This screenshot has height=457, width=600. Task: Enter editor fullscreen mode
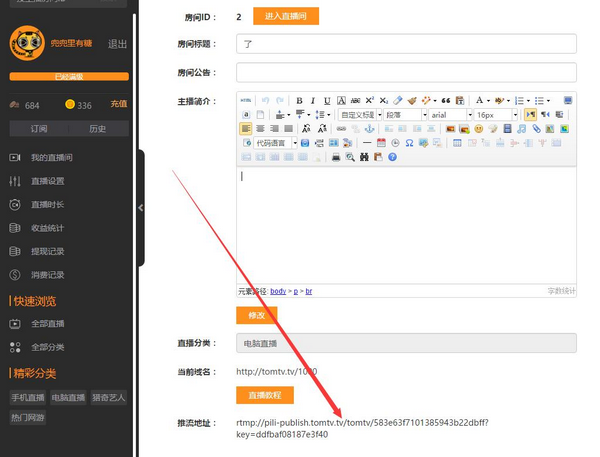click(568, 101)
